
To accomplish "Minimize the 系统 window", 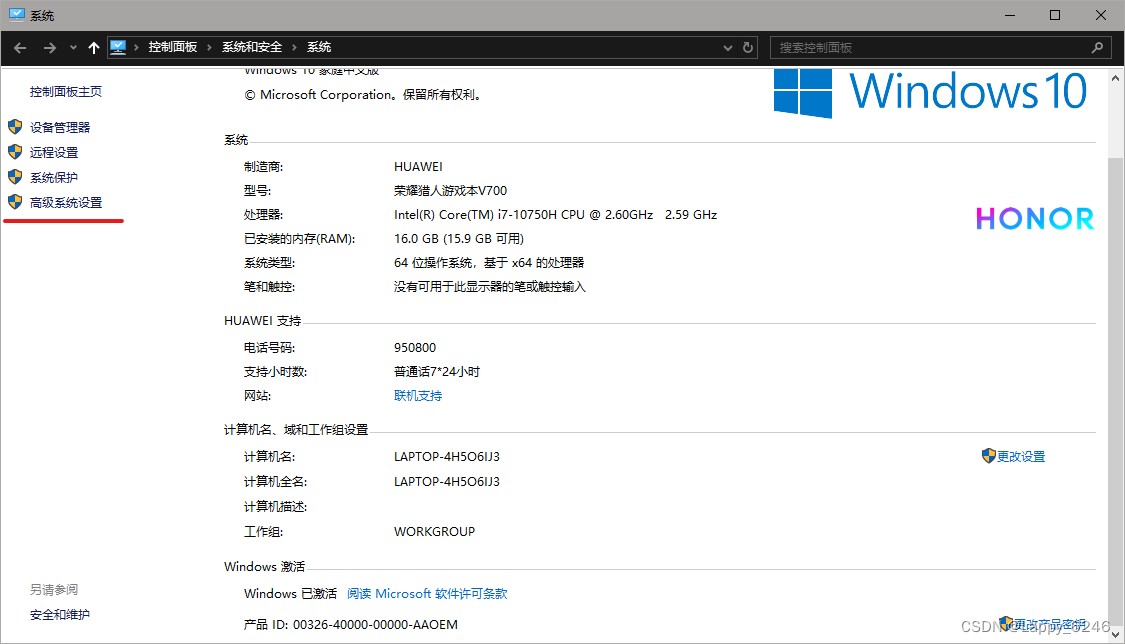I will pyautogui.click(x=1010, y=15).
